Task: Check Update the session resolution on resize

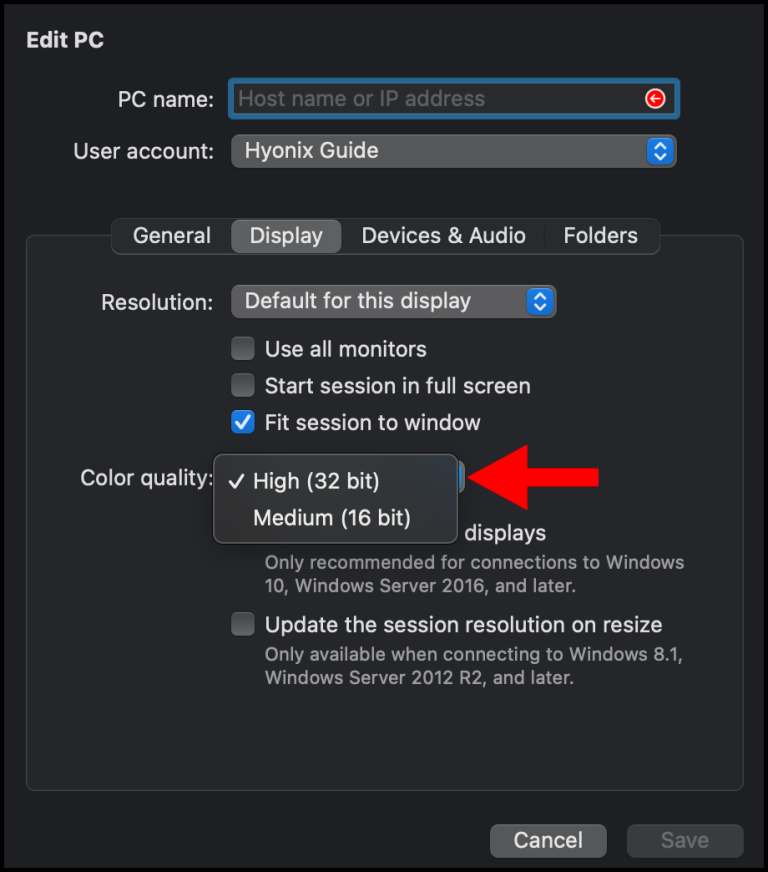Action: tap(242, 623)
